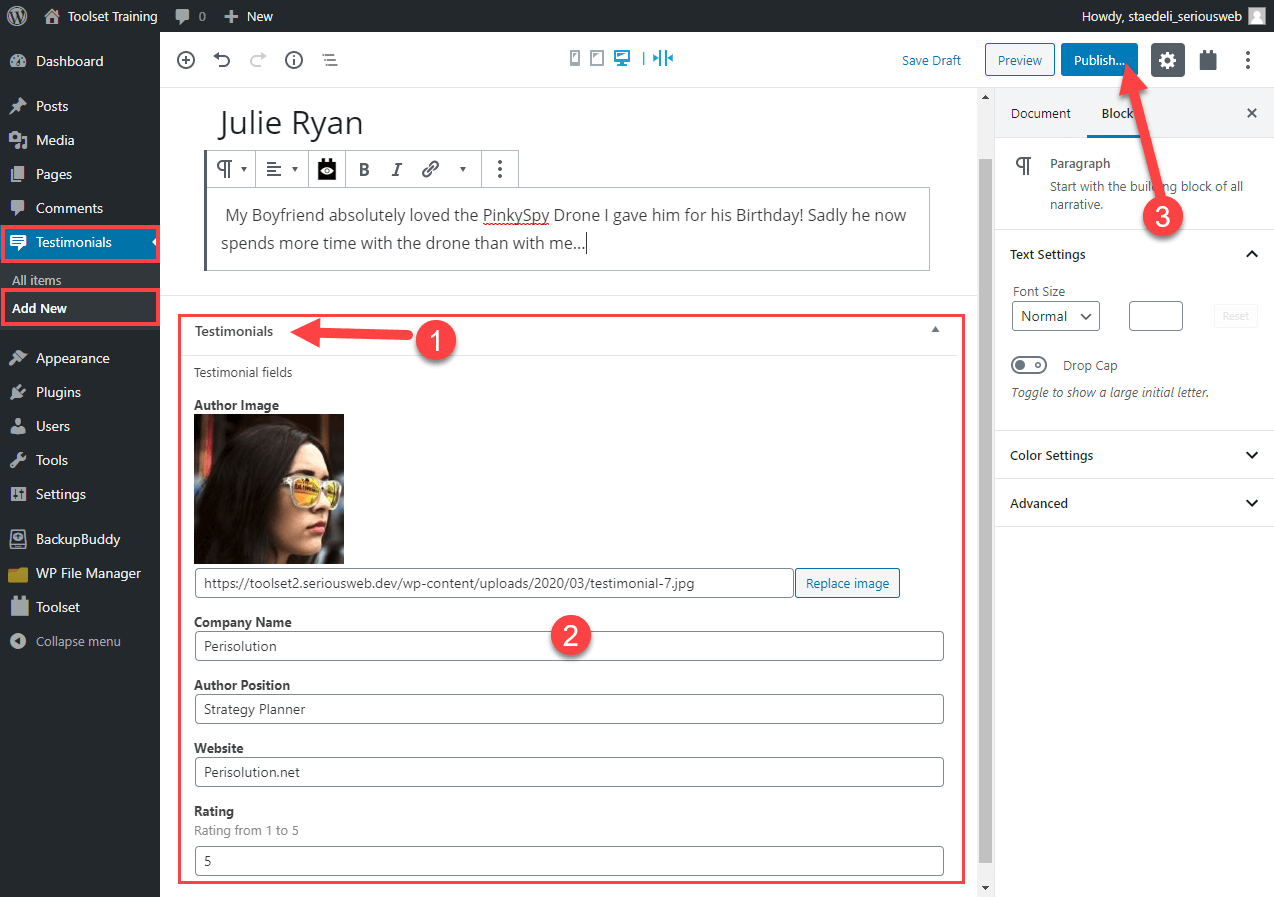
Task: Open the content structure info icon
Action: (294, 60)
